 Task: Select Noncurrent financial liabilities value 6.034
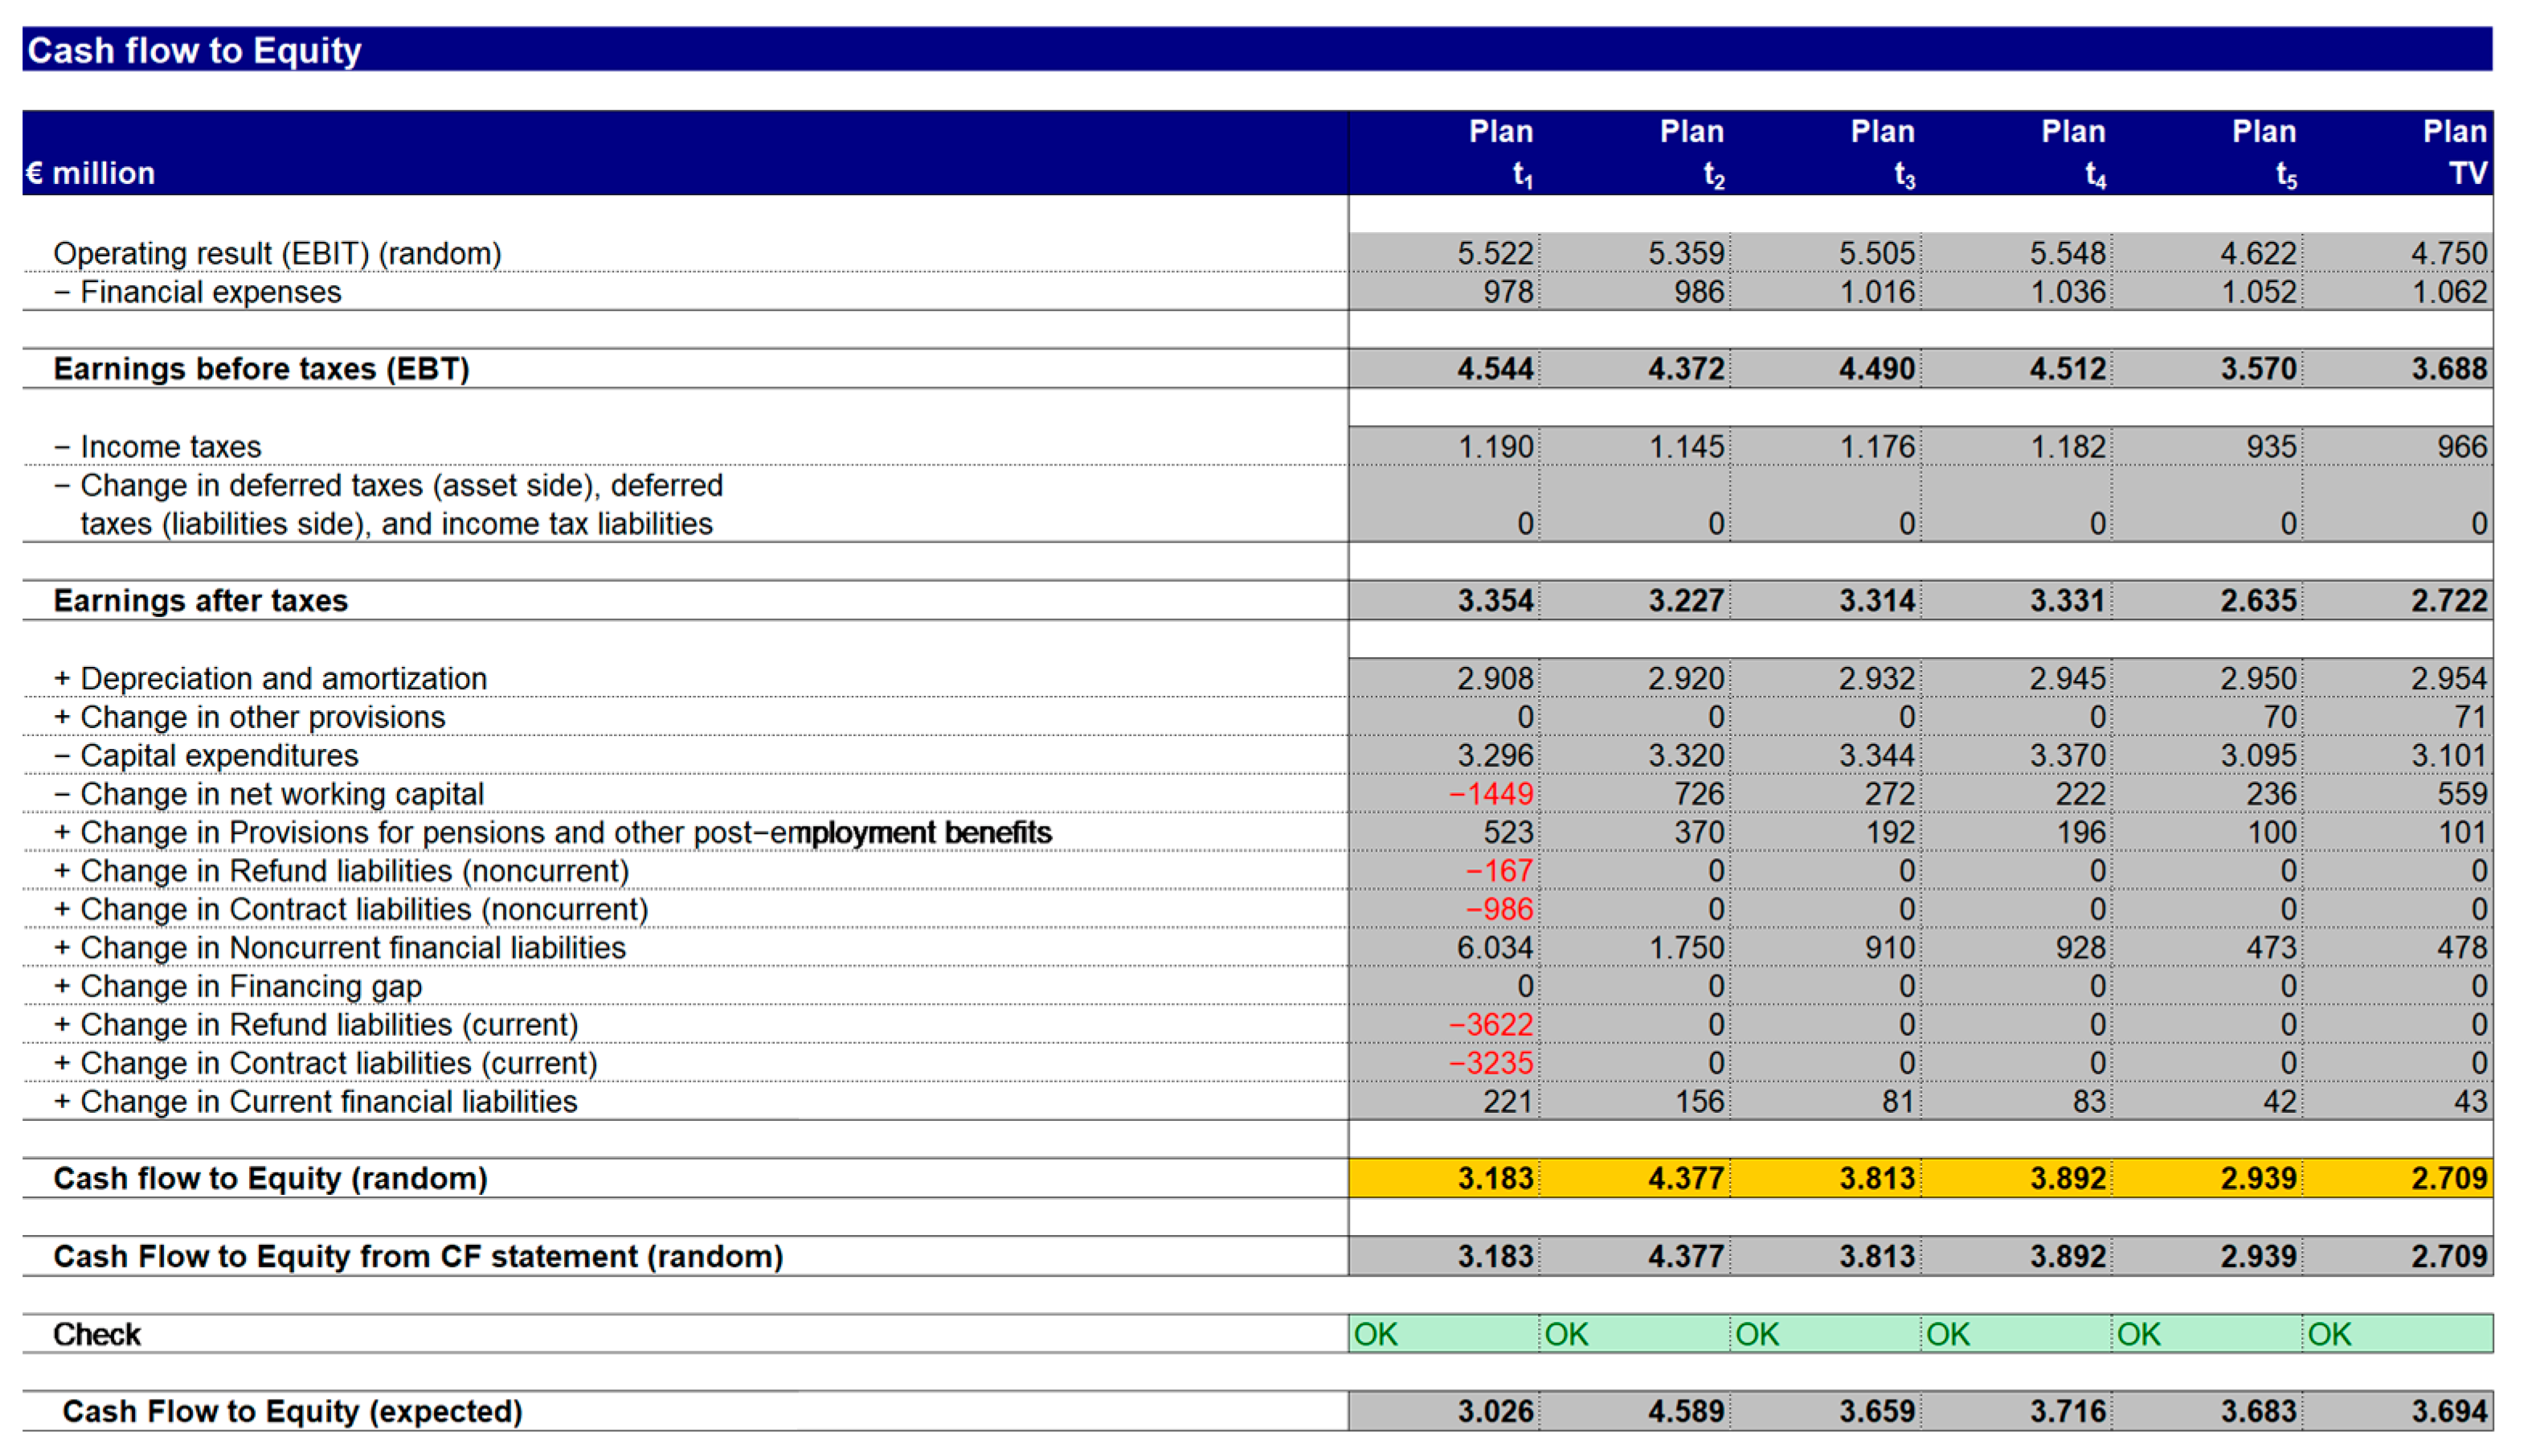coord(1494,948)
